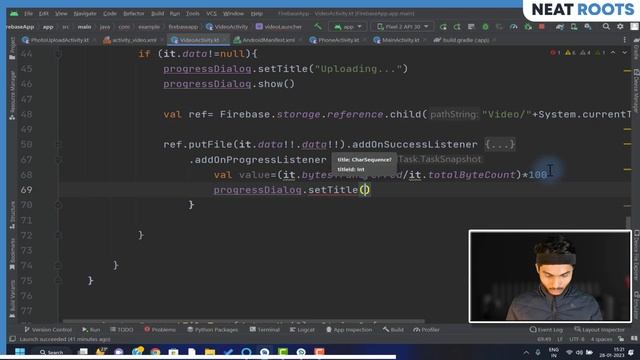This screenshot has width=640, height=360.
Task: Click the videoLauncher breadcrumb
Action: click(279, 27)
